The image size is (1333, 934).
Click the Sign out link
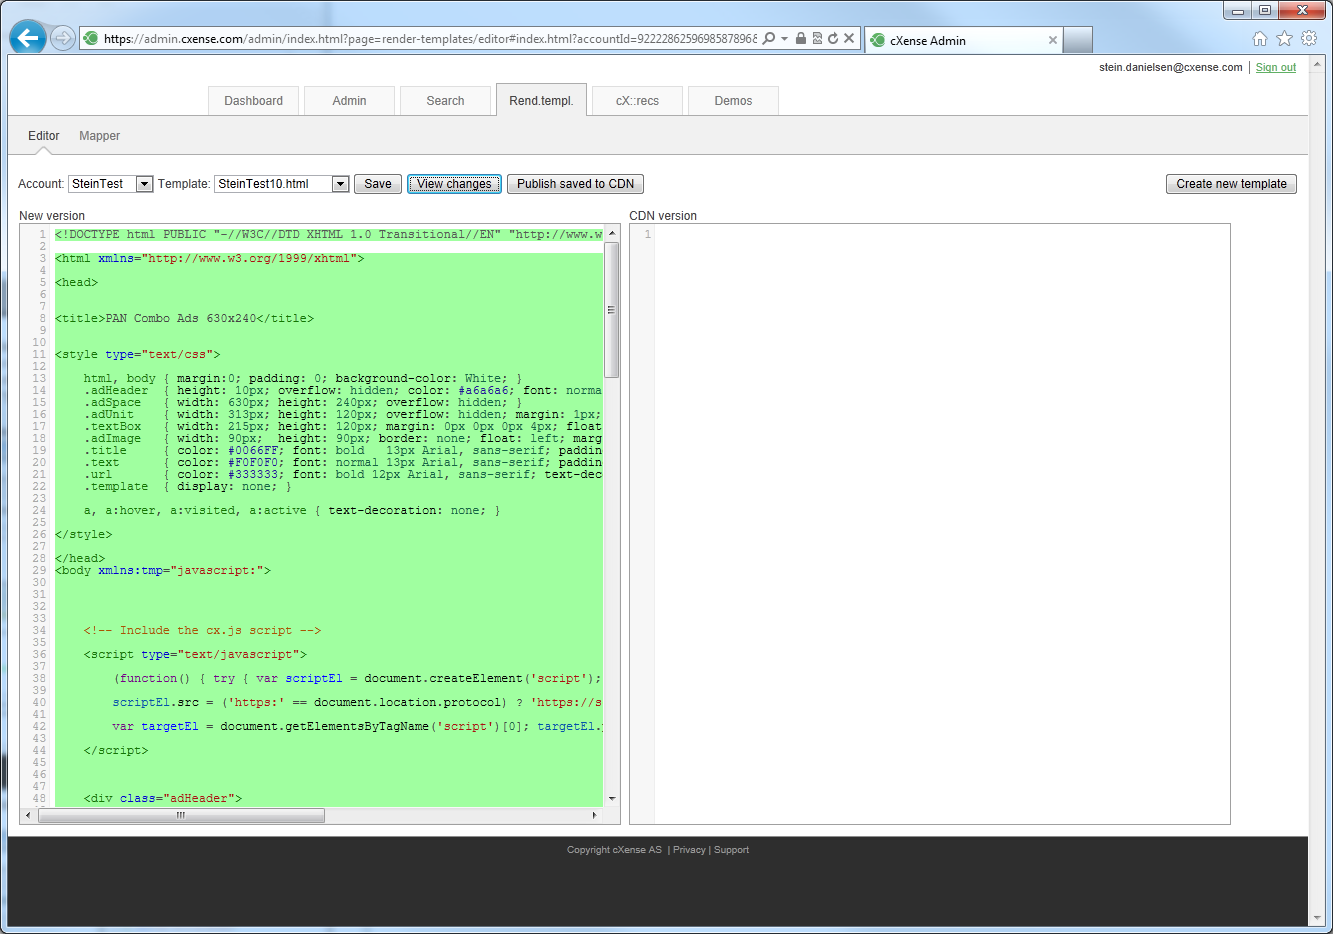[1276, 67]
